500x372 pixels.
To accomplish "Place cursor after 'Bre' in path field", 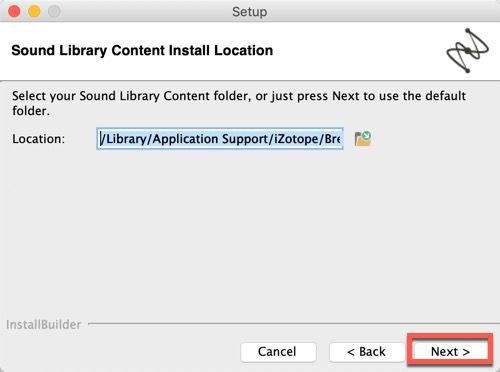I will coord(341,139).
